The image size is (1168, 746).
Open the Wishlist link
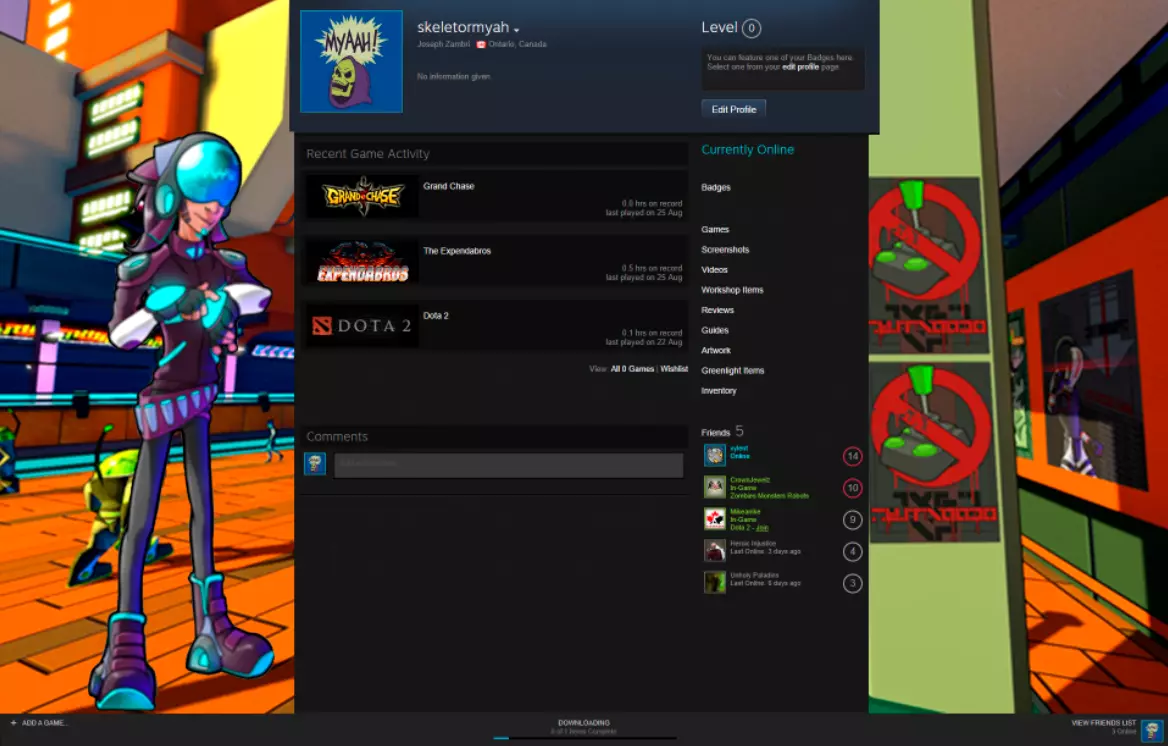pyautogui.click(x=674, y=369)
